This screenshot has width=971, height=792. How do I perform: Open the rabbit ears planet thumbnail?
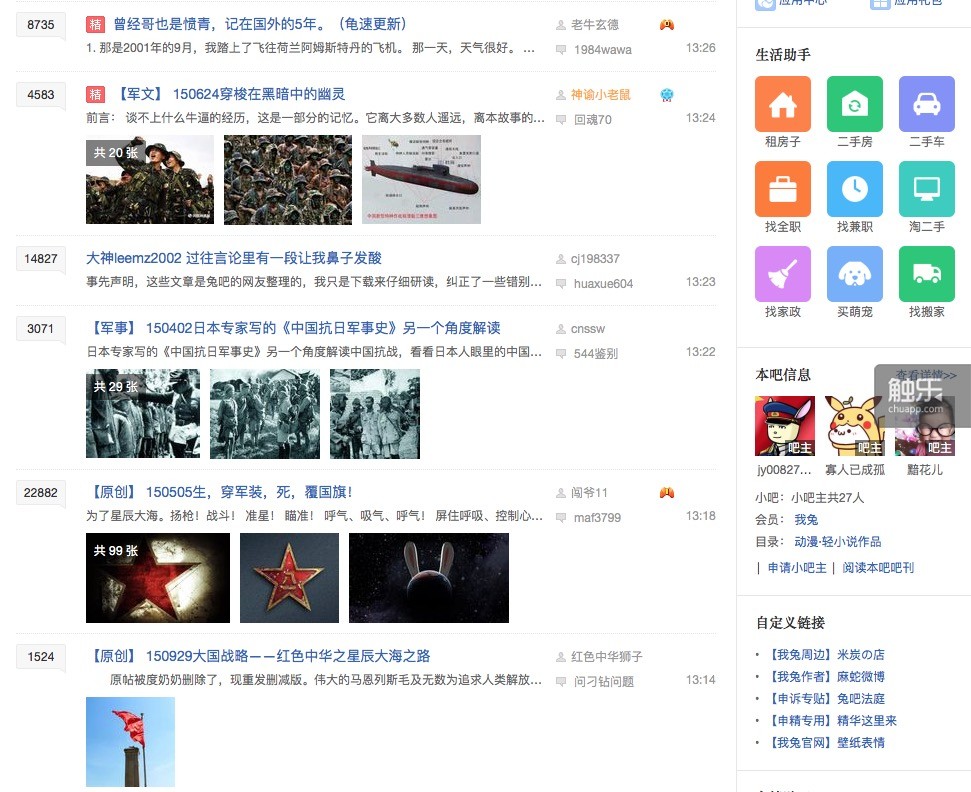(429, 578)
